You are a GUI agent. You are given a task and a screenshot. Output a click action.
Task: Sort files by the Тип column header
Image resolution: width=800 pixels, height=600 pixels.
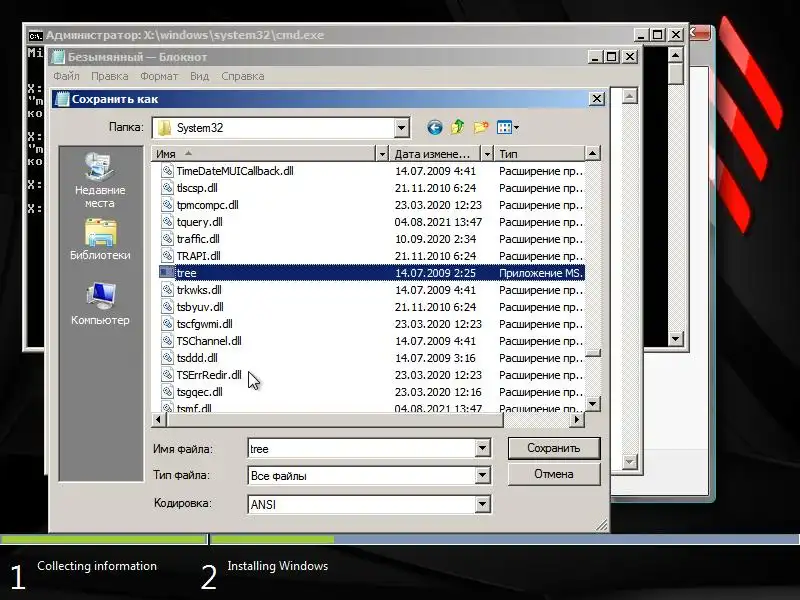539,154
